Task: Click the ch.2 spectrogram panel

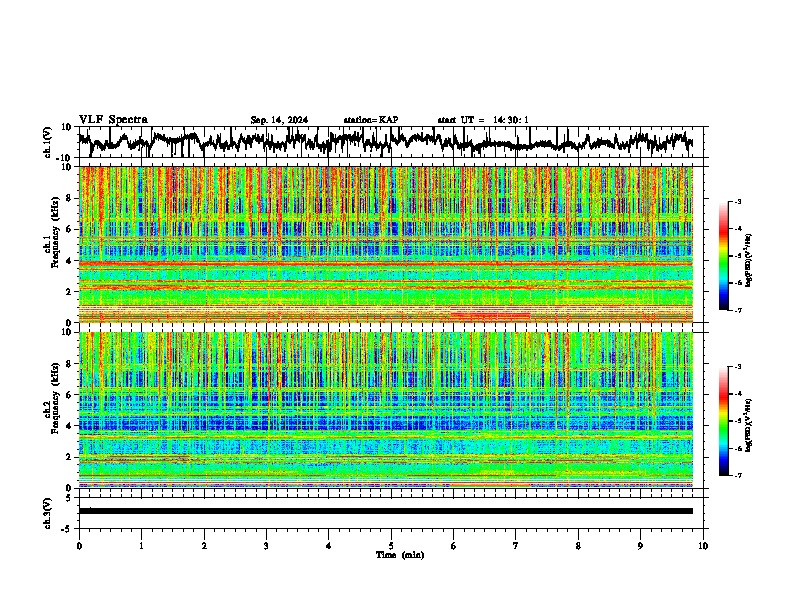Action: [385, 410]
